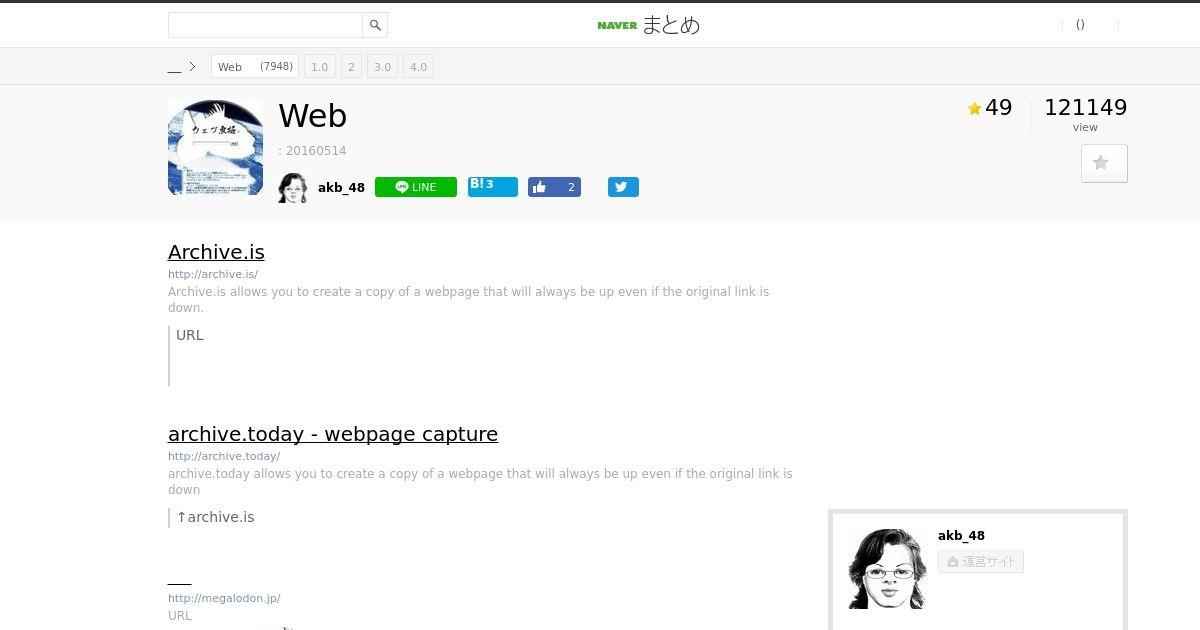Open the http://archive.today/ URL
The image size is (1200, 630).
coord(224,456)
